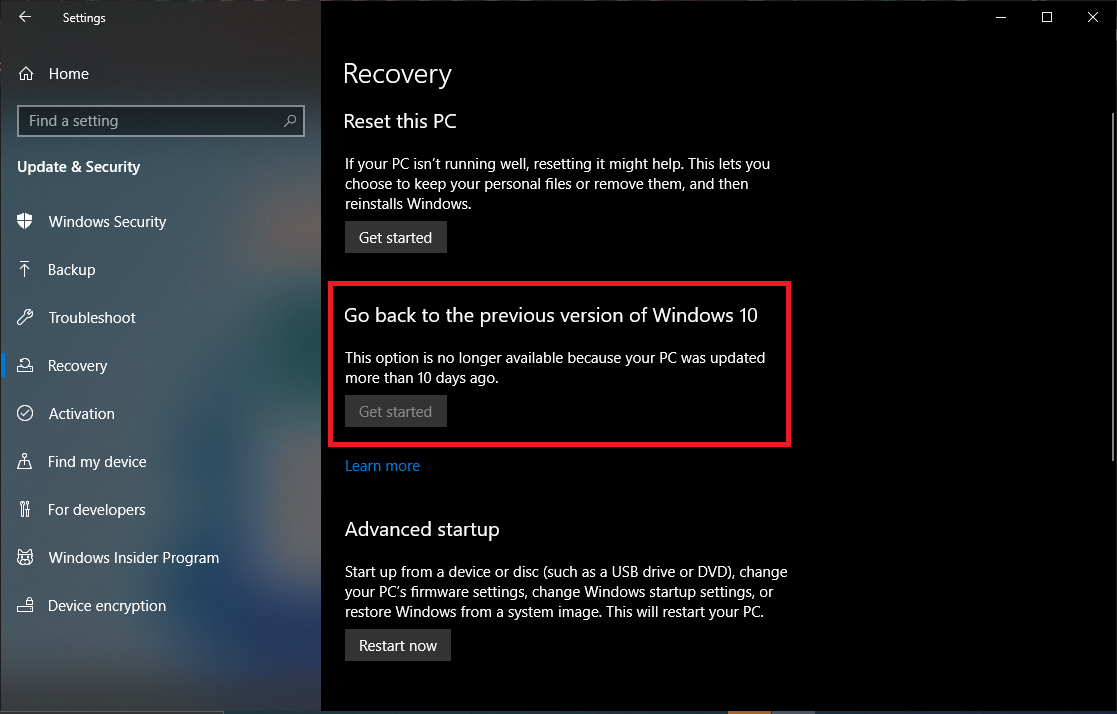Screen dimensions: 1117x714
Task: Maximize the Settings window
Action: [1046, 17]
